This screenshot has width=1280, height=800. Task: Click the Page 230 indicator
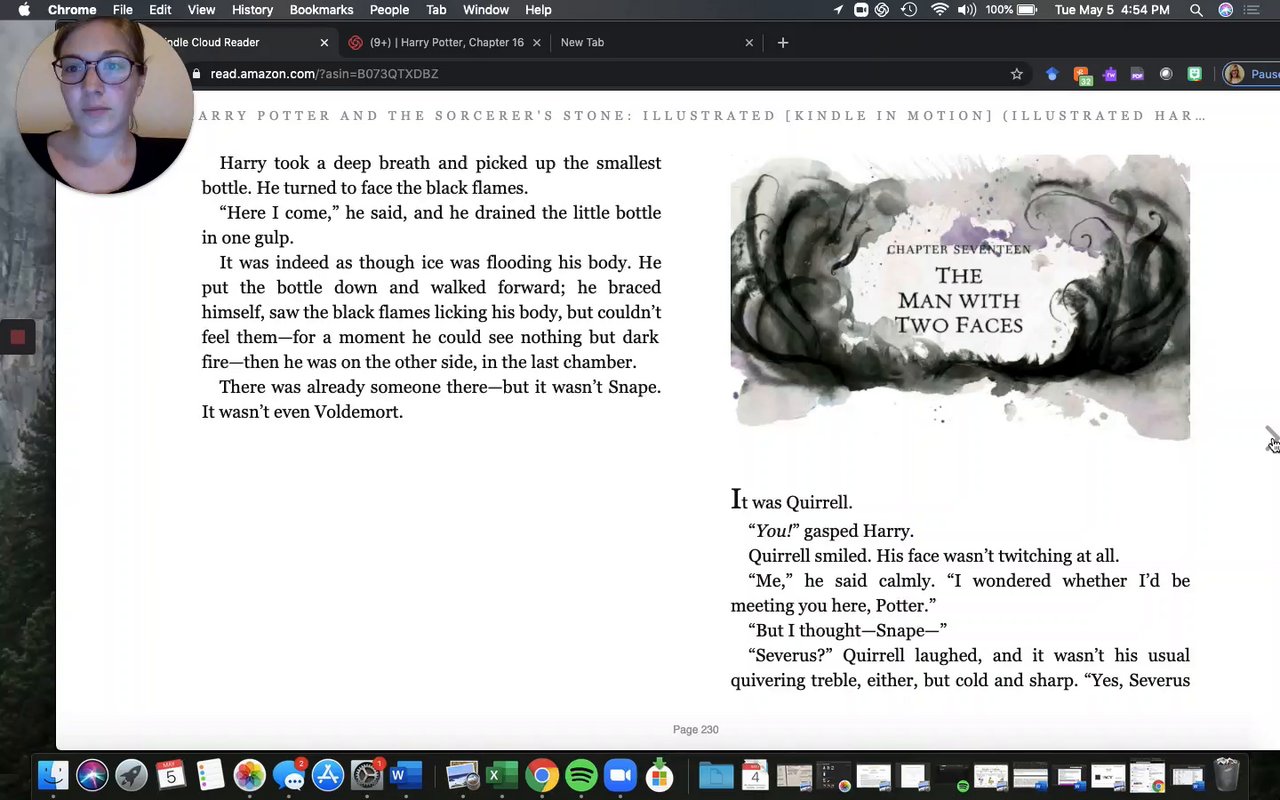point(696,730)
